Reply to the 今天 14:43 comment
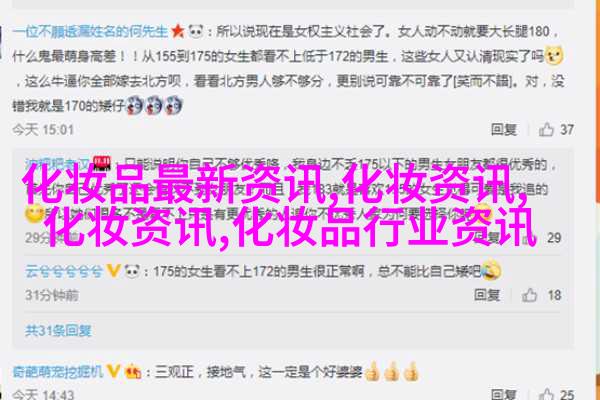The image size is (600, 400). click(504, 394)
